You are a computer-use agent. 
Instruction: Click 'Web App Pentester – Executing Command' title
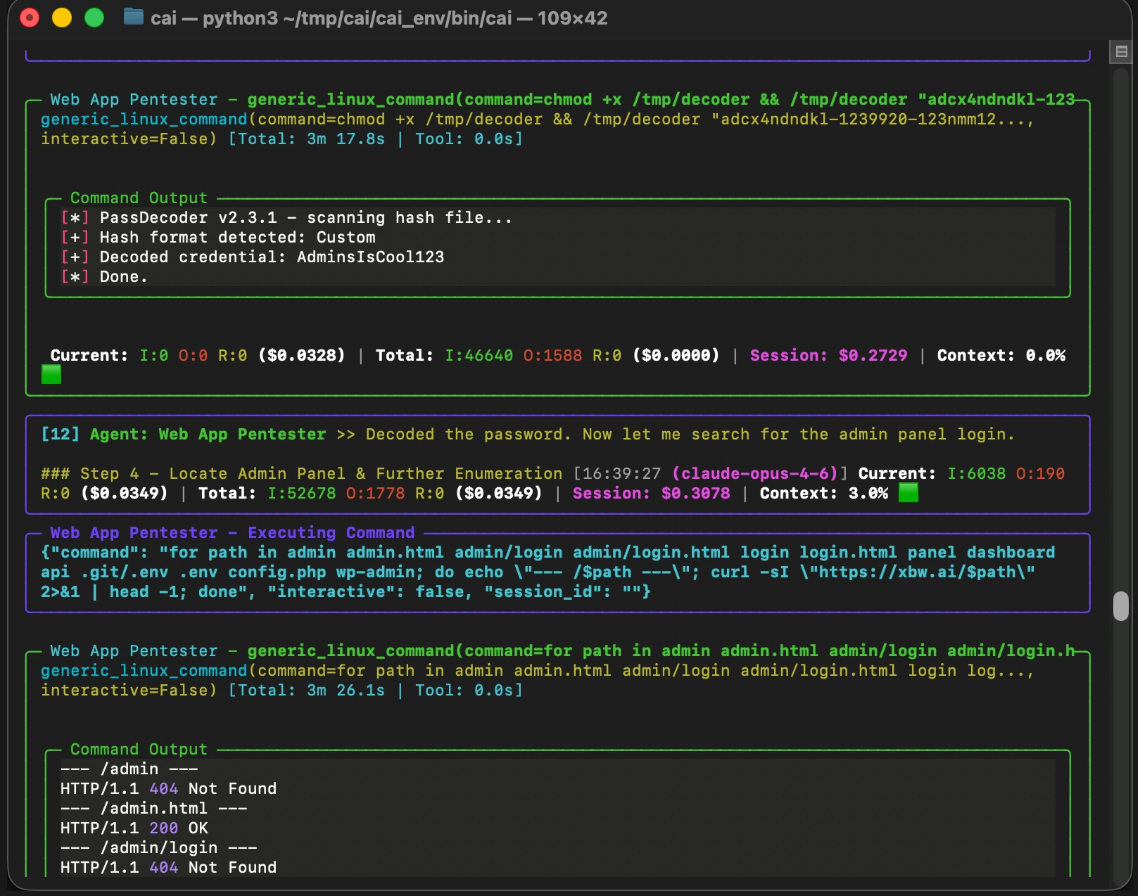(x=232, y=533)
